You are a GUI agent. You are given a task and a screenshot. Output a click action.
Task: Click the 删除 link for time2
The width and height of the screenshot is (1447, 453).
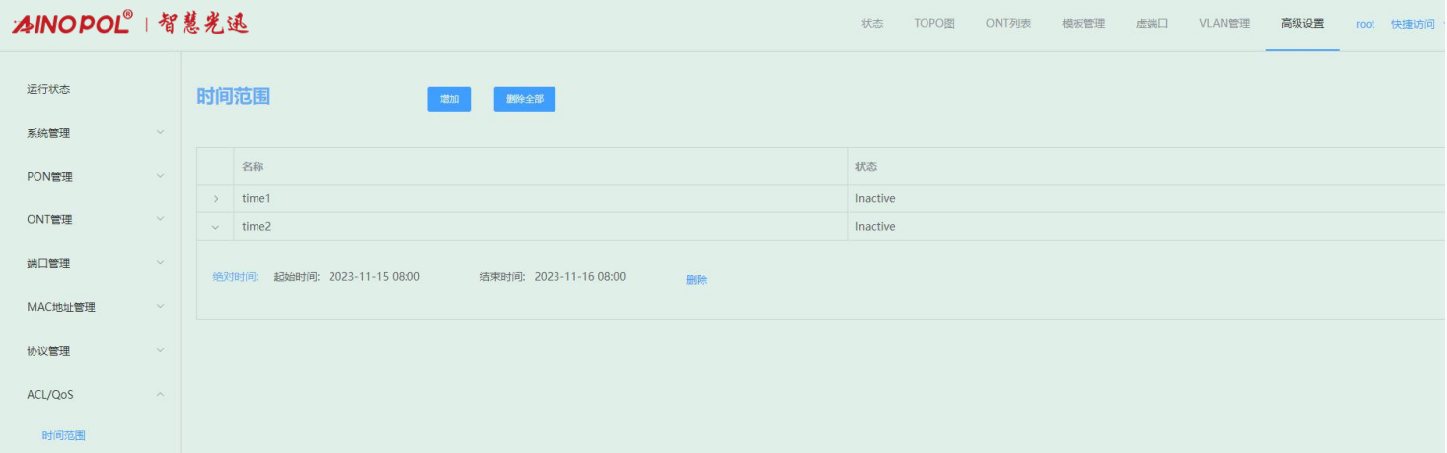(696, 280)
